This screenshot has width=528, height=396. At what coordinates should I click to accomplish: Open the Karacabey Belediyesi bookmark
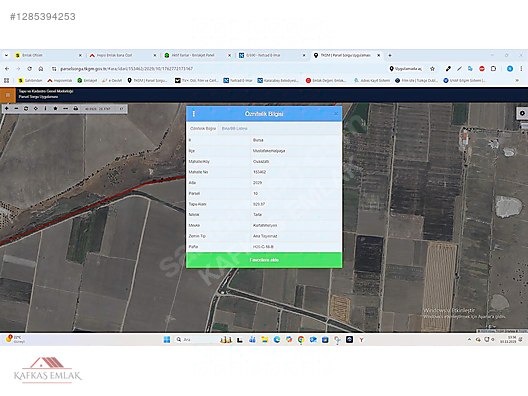tap(278, 80)
